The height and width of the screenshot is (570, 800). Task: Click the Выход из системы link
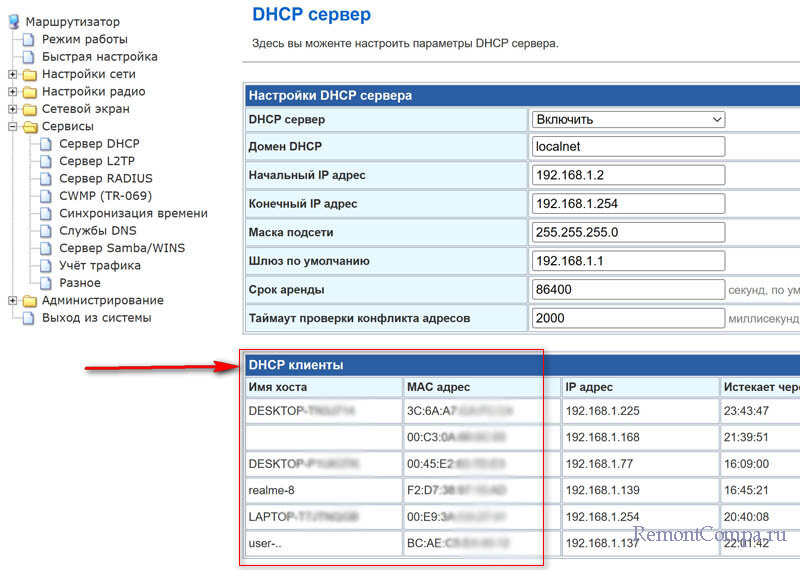click(x=96, y=318)
